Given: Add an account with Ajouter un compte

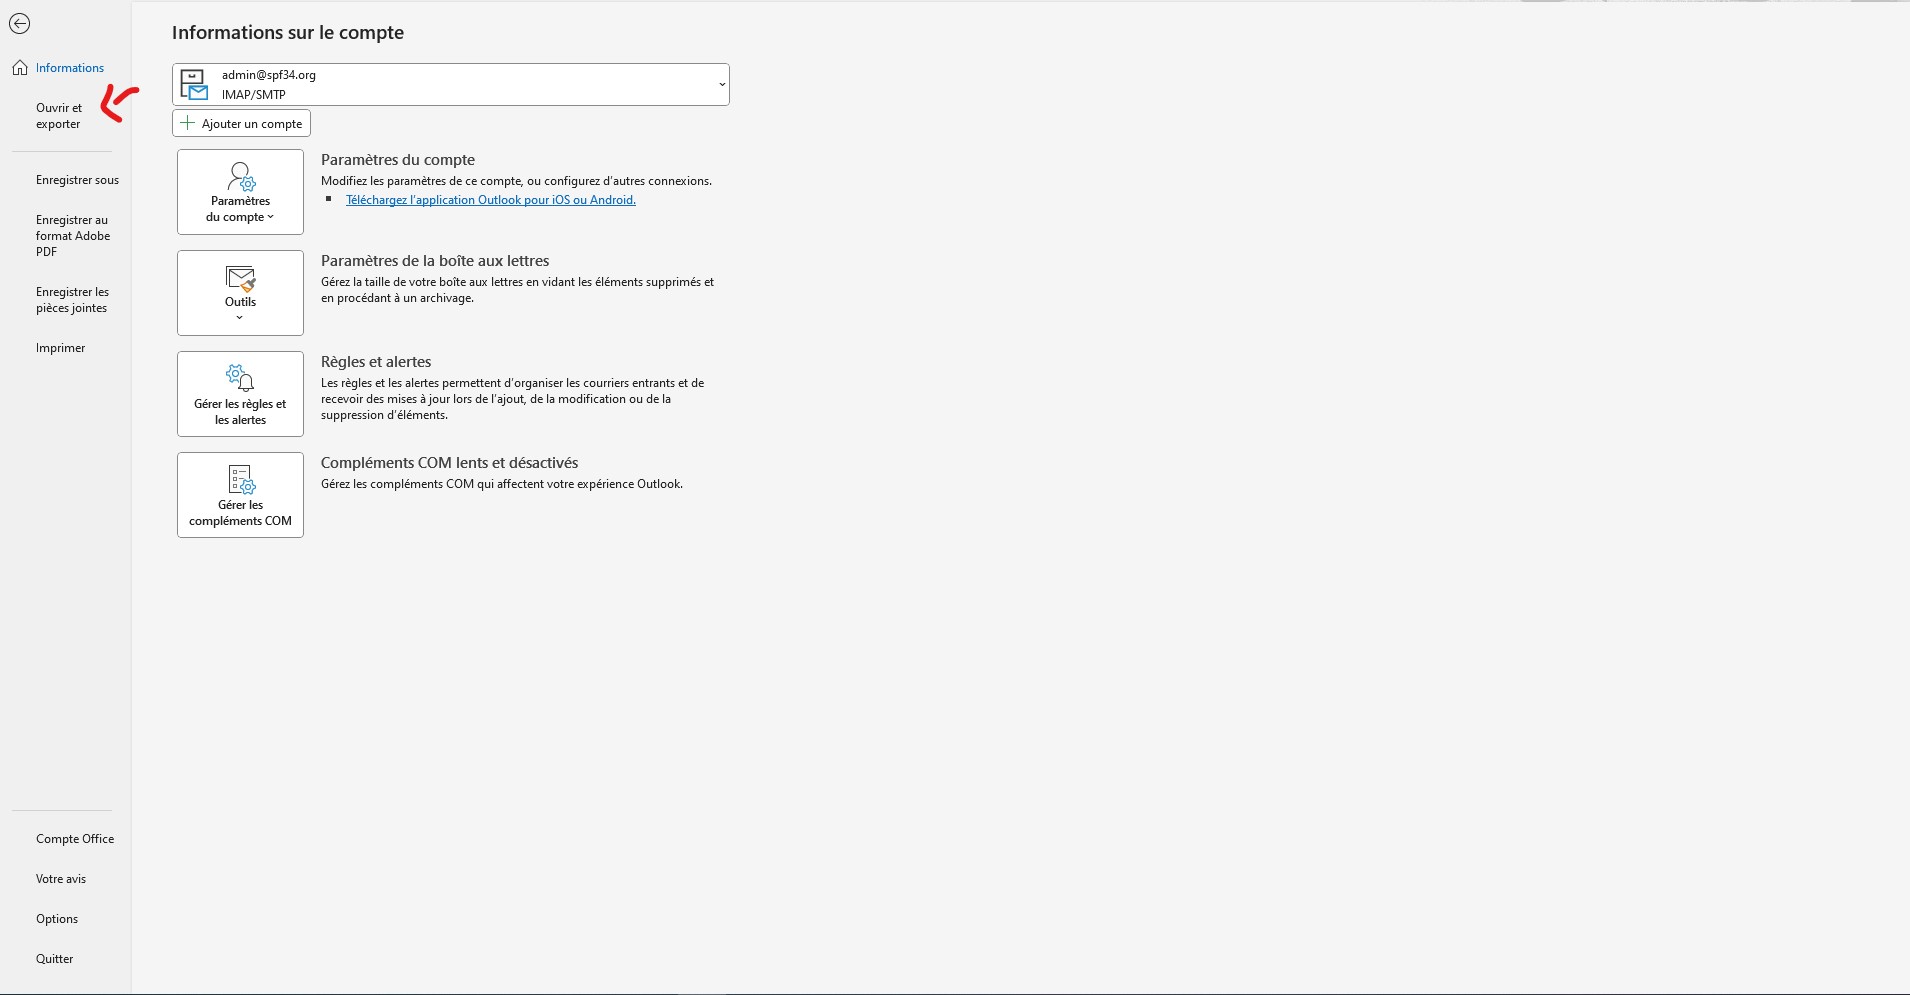Looking at the screenshot, I should tap(241, 124).
